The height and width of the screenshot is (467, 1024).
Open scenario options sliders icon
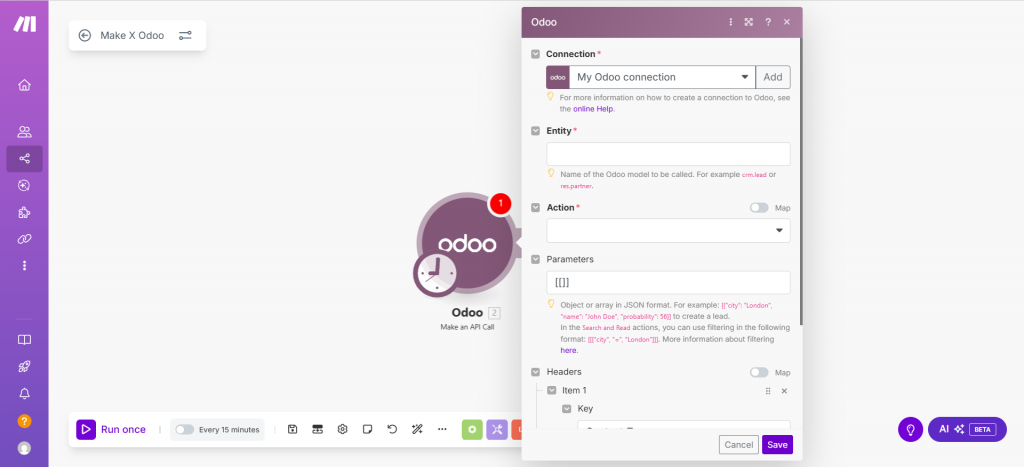point(185,35)
